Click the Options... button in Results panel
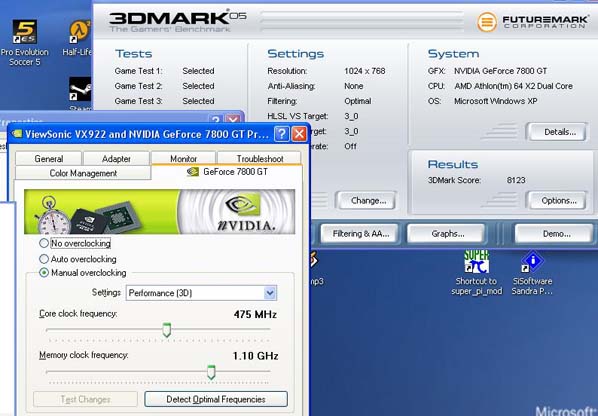The height and width of the screenshot is (416, 598). click(558, 201)
